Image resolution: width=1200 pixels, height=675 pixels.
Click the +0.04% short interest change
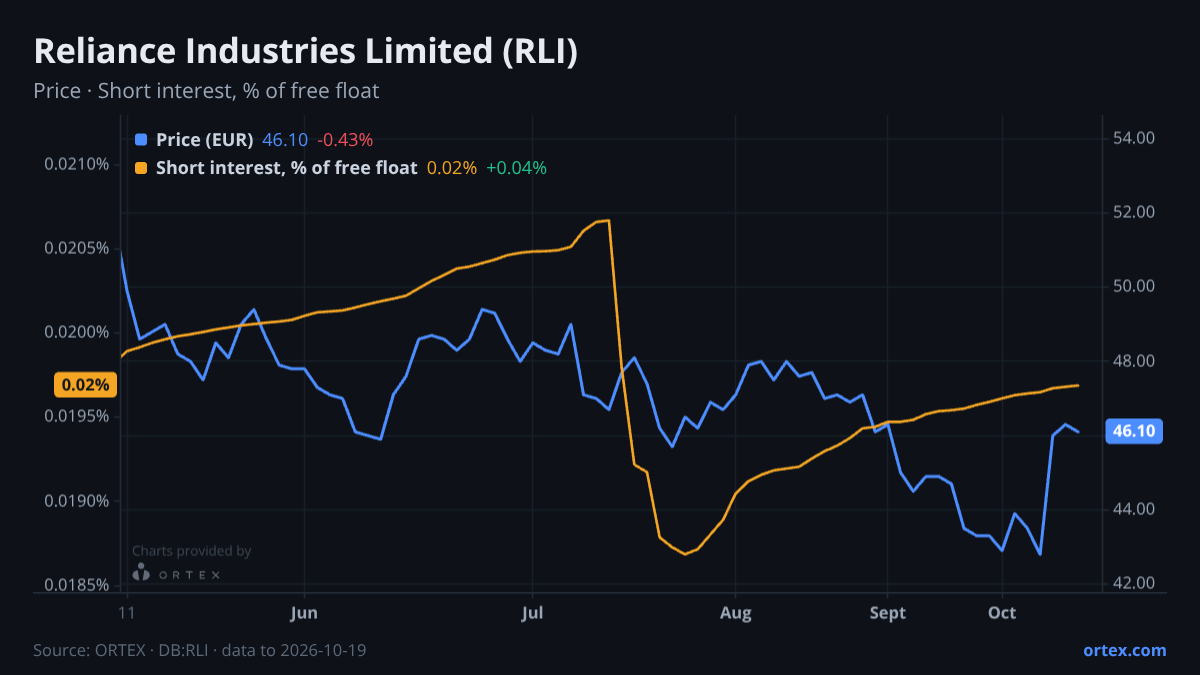click(516, 168)
